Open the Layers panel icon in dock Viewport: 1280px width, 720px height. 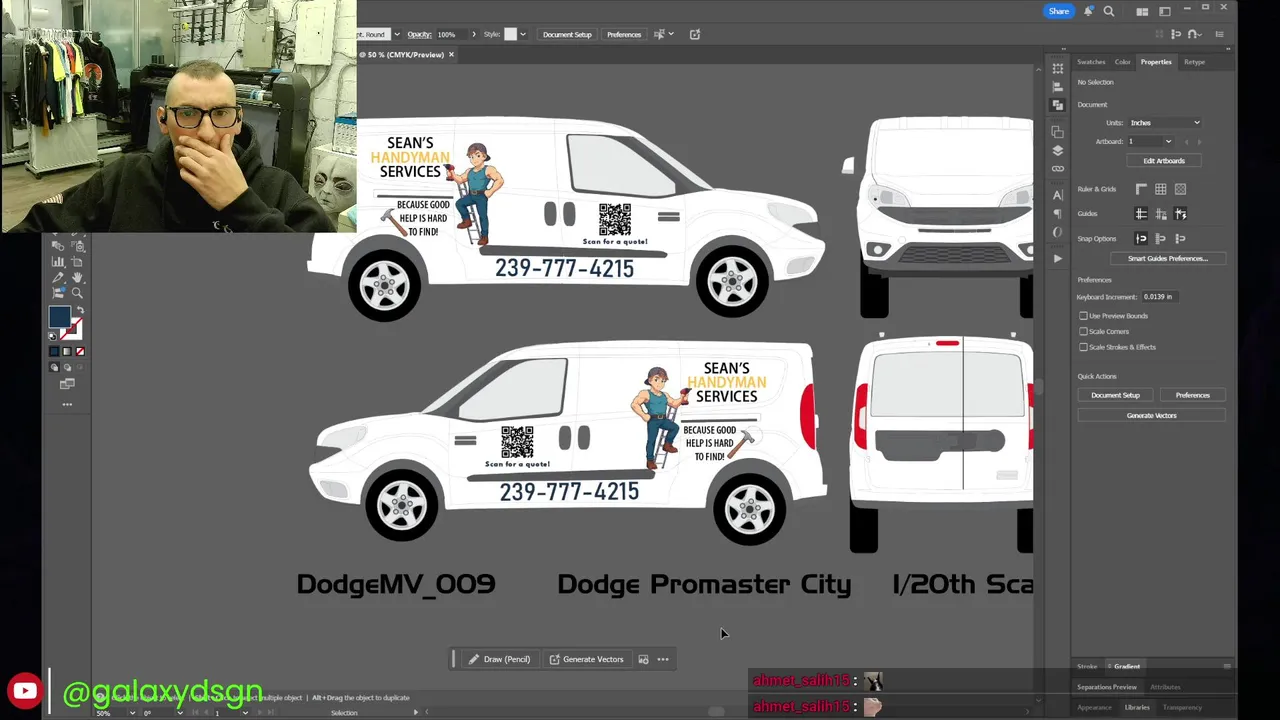click(x=1058, y=150)
